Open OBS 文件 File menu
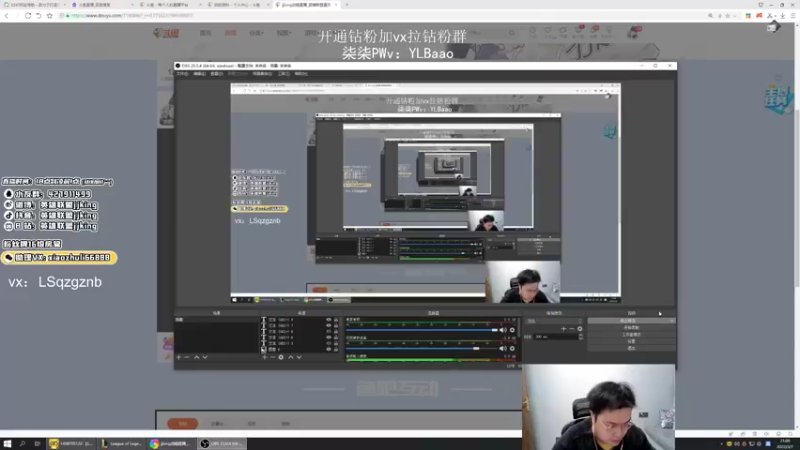This screenshot has width=800, height=450. click(182, 74)
